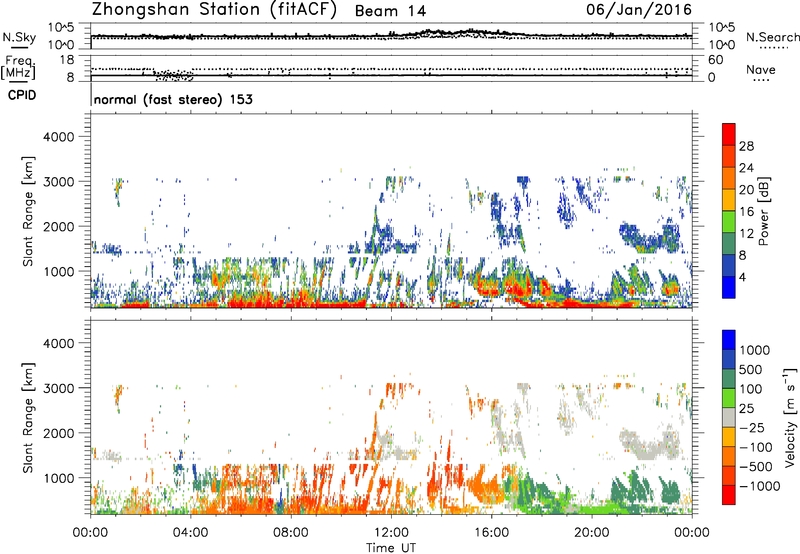The width and height of the screenshot is (800, 554).
Task: Select the −500 label on Velocity colorbar
Action: point(755,466)
